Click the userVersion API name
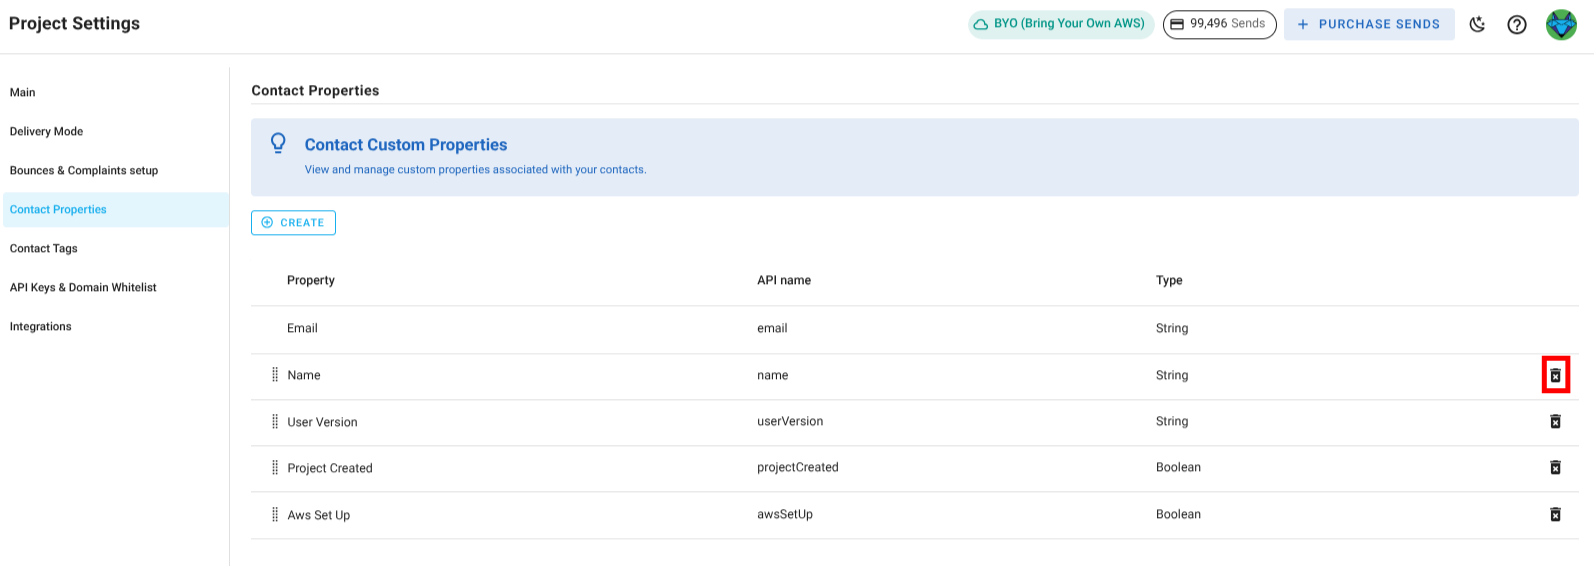 (790, 421)
